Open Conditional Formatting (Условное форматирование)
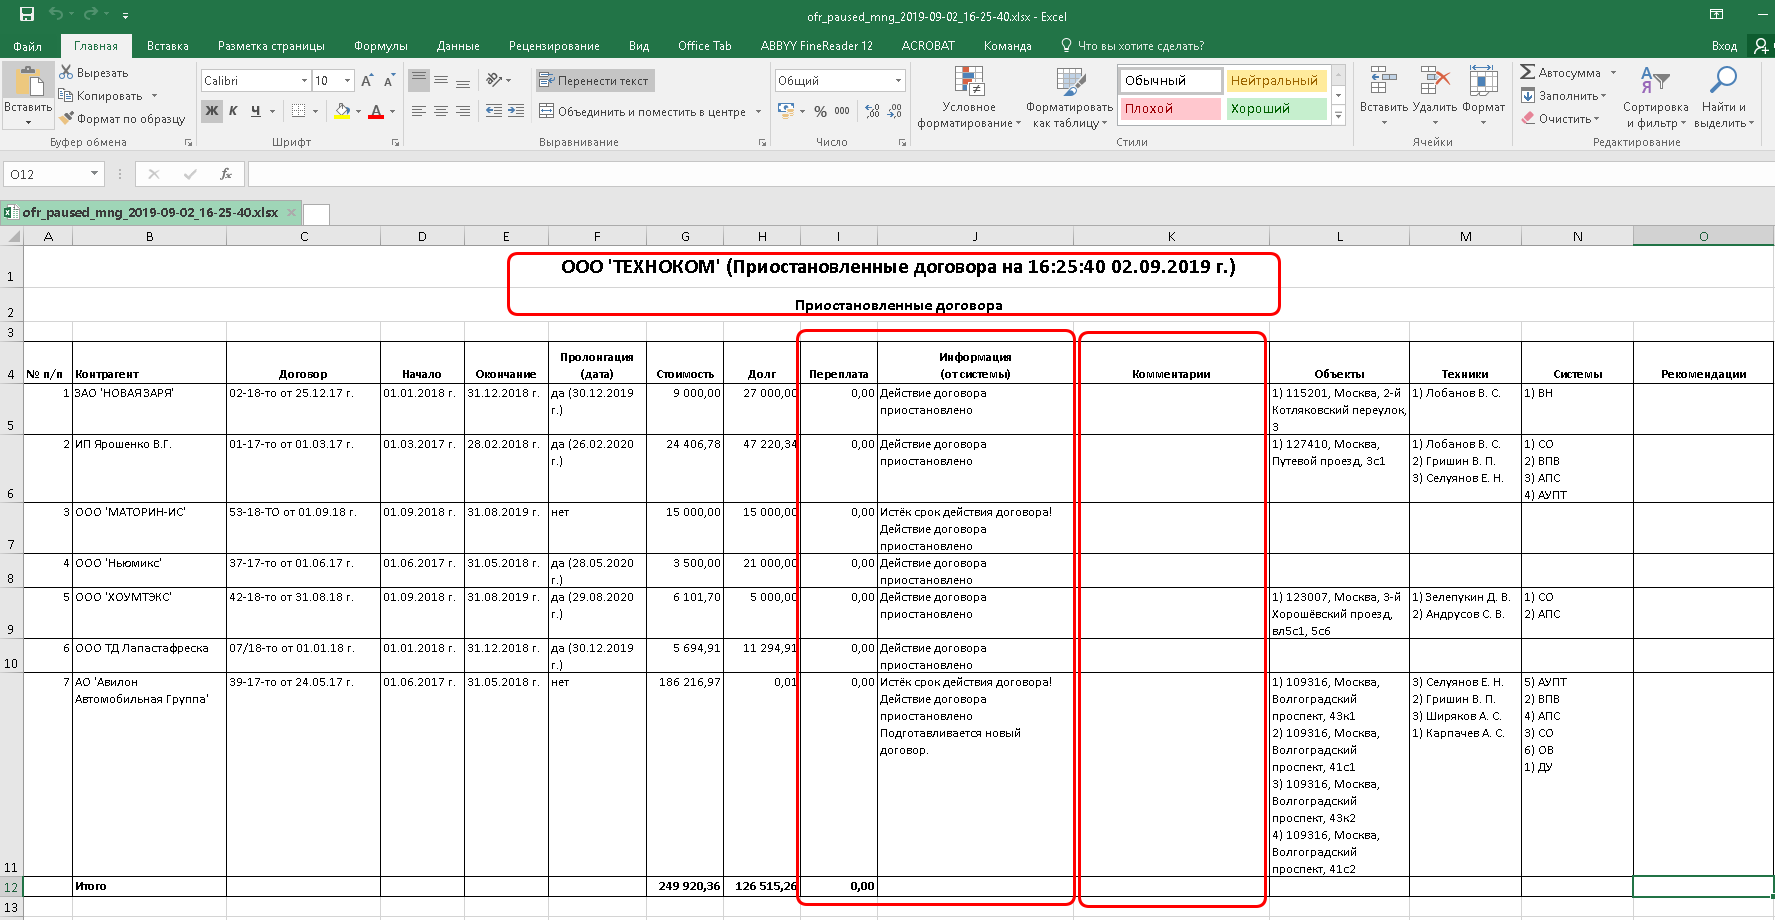 tap(969, 98)
